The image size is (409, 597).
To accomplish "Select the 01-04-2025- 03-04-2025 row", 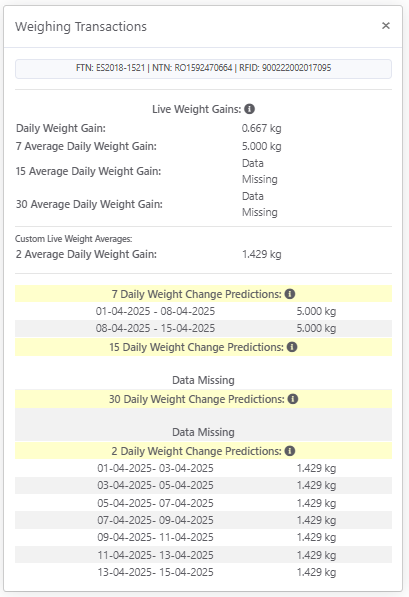I will click(x=203, y=468).
